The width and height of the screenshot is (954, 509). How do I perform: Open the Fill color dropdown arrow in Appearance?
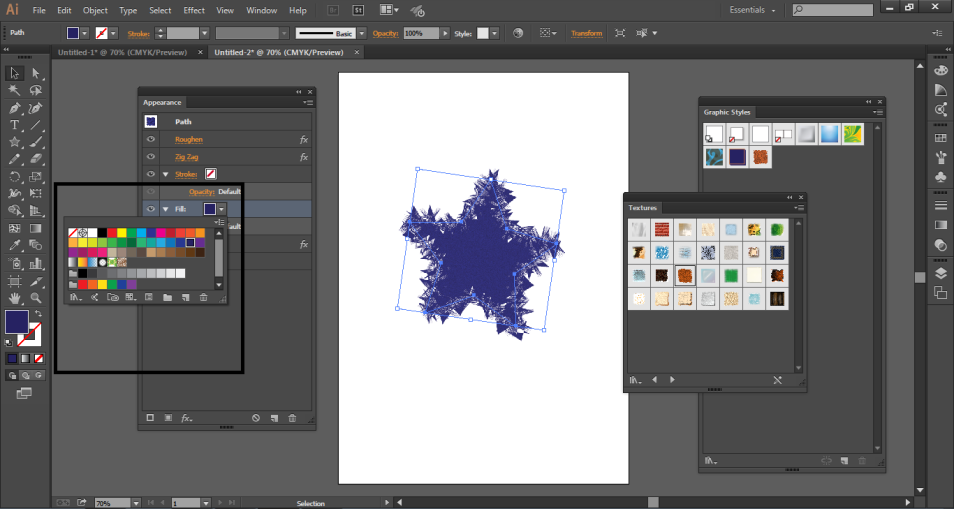(221, 209)
